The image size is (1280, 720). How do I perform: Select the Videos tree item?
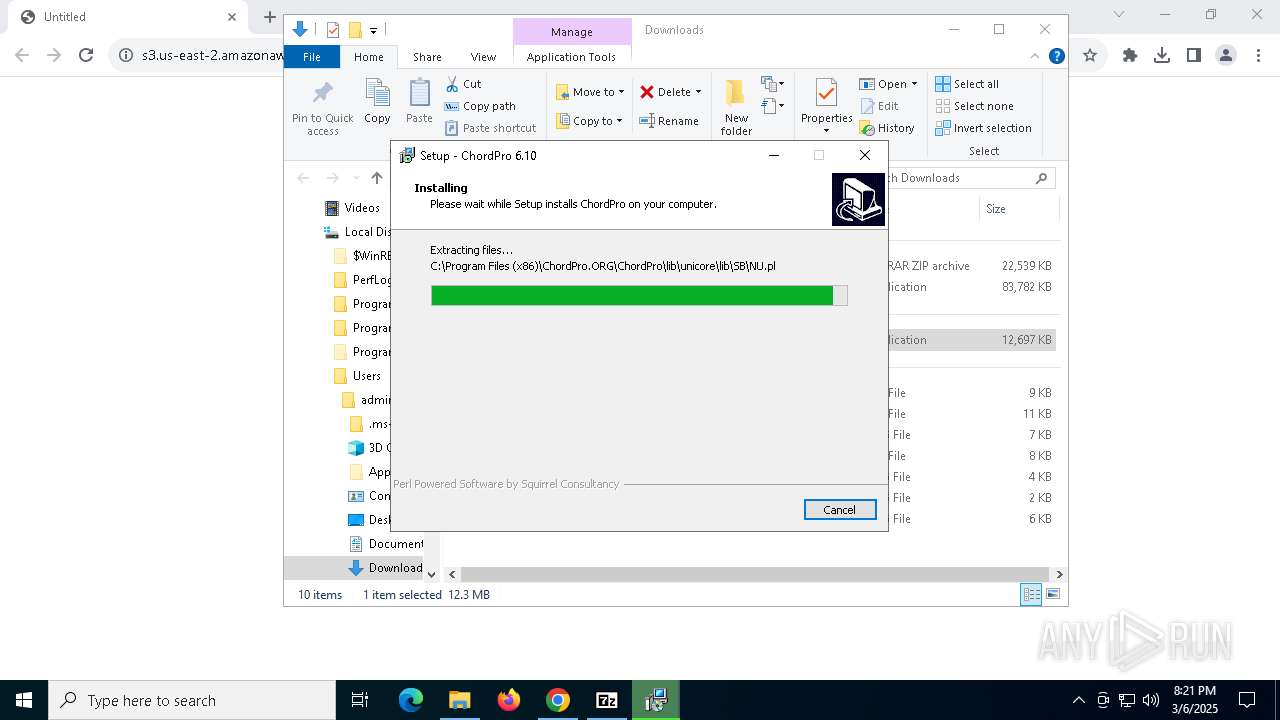point(352,208)
